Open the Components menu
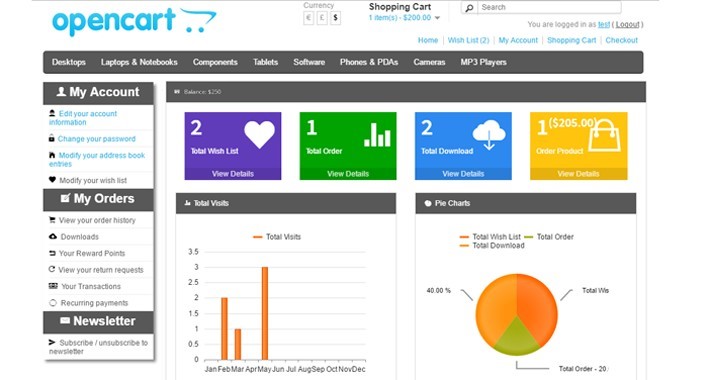Screen dimensions: 710x380 215,62
